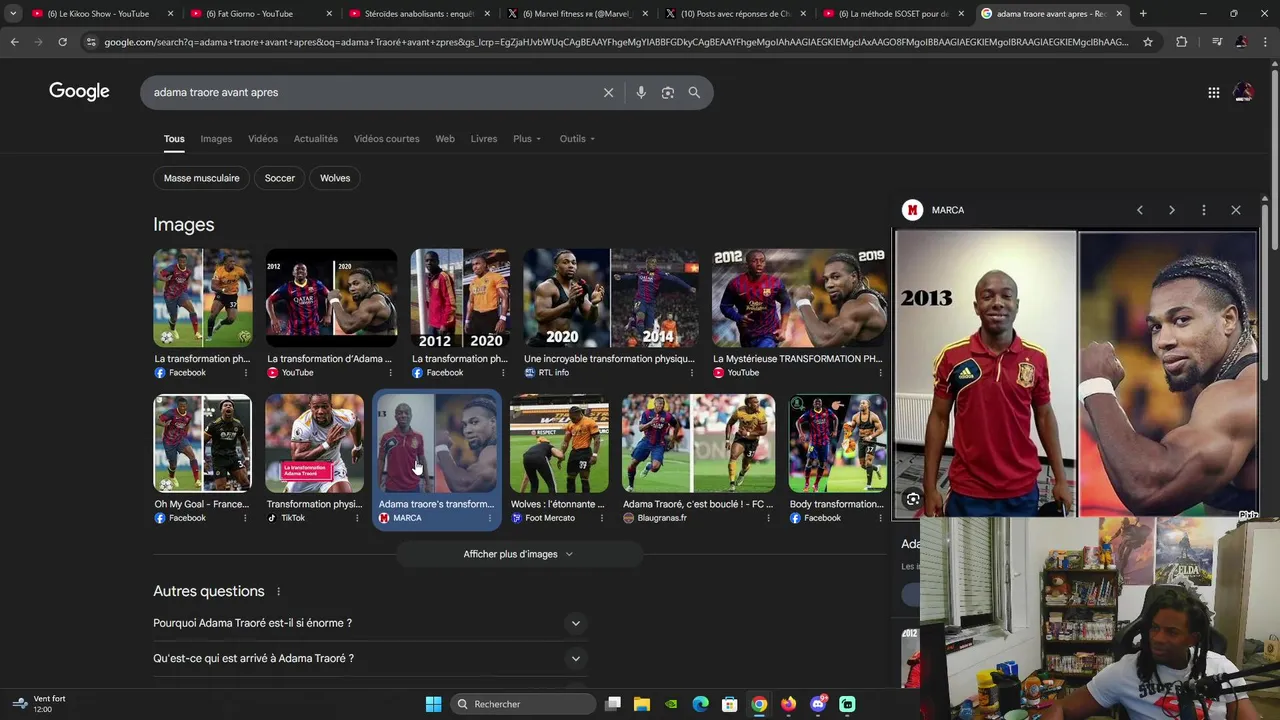This screenshot has height=720, width=1280.
Task: Open RTL info 'Une incroyable transformation' thumbnail
Action: [611, 298]
